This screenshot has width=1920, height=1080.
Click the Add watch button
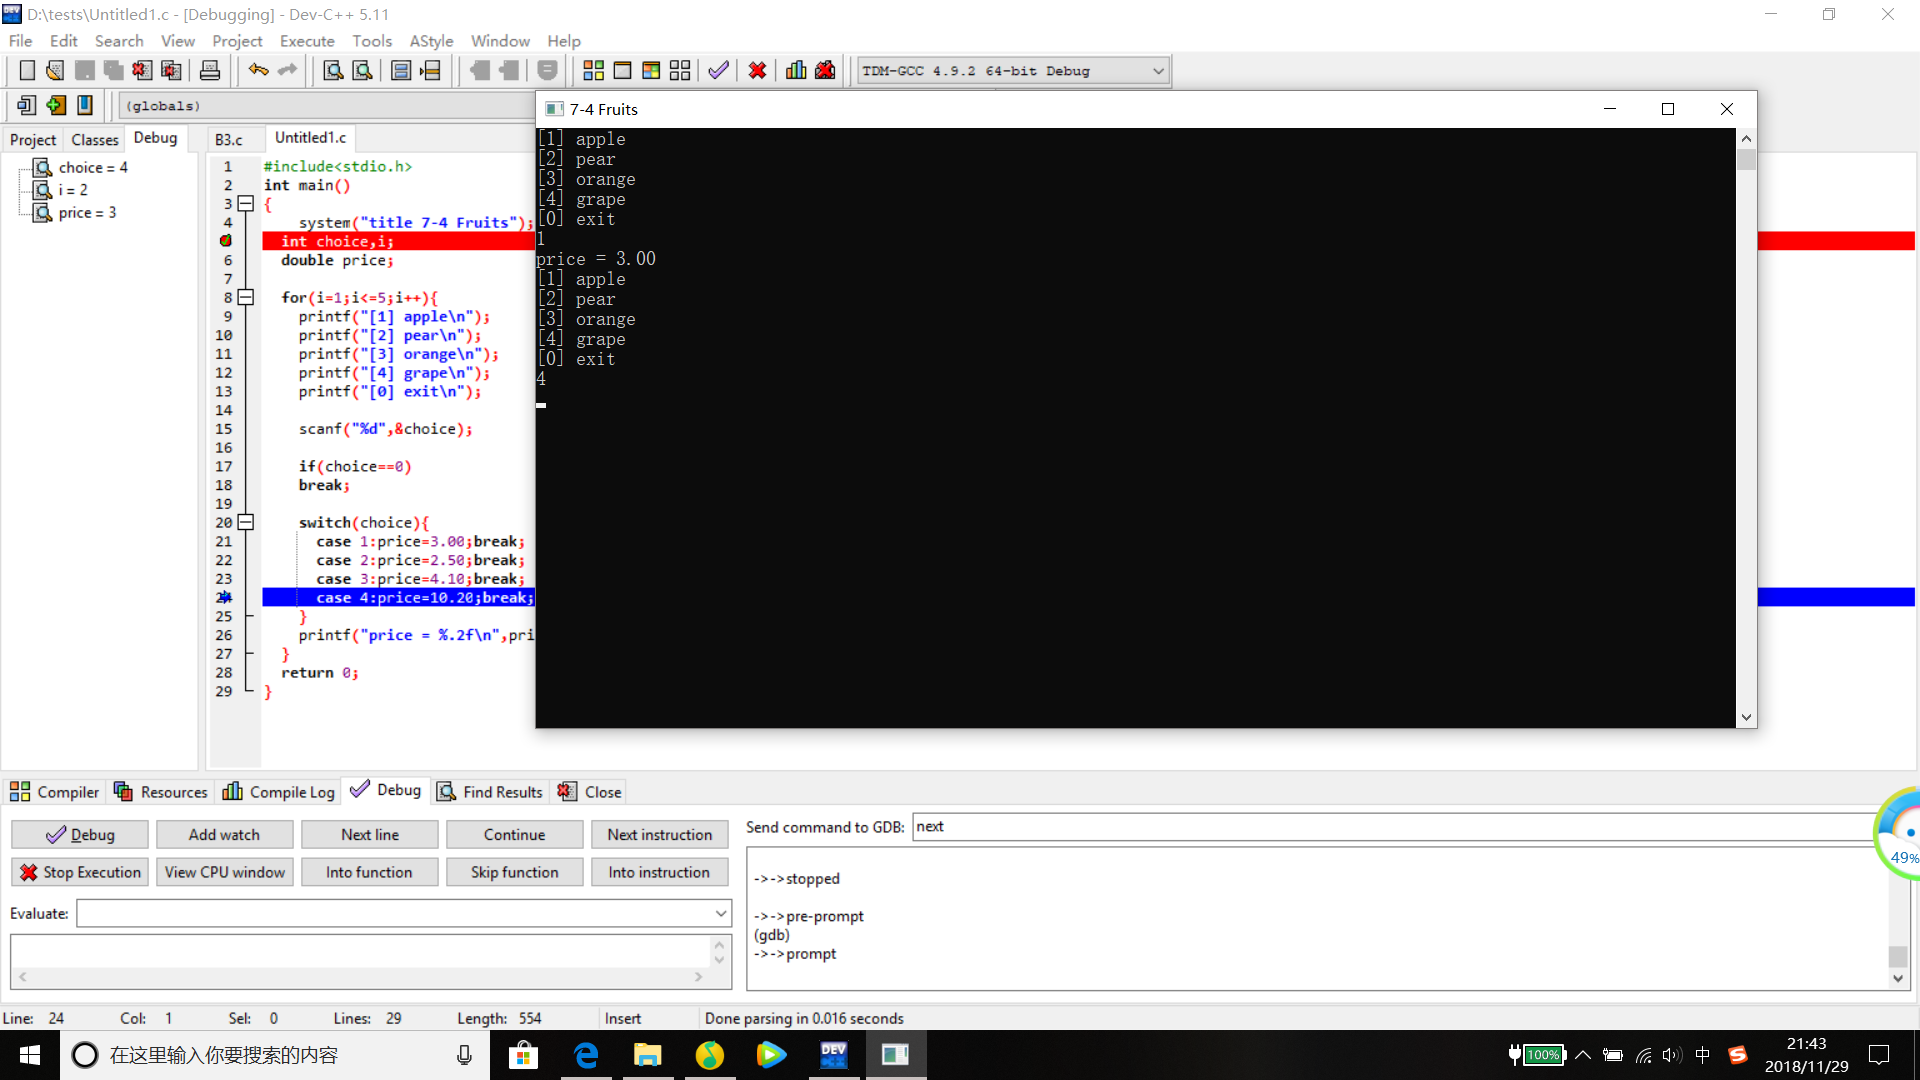coord(225,834)
